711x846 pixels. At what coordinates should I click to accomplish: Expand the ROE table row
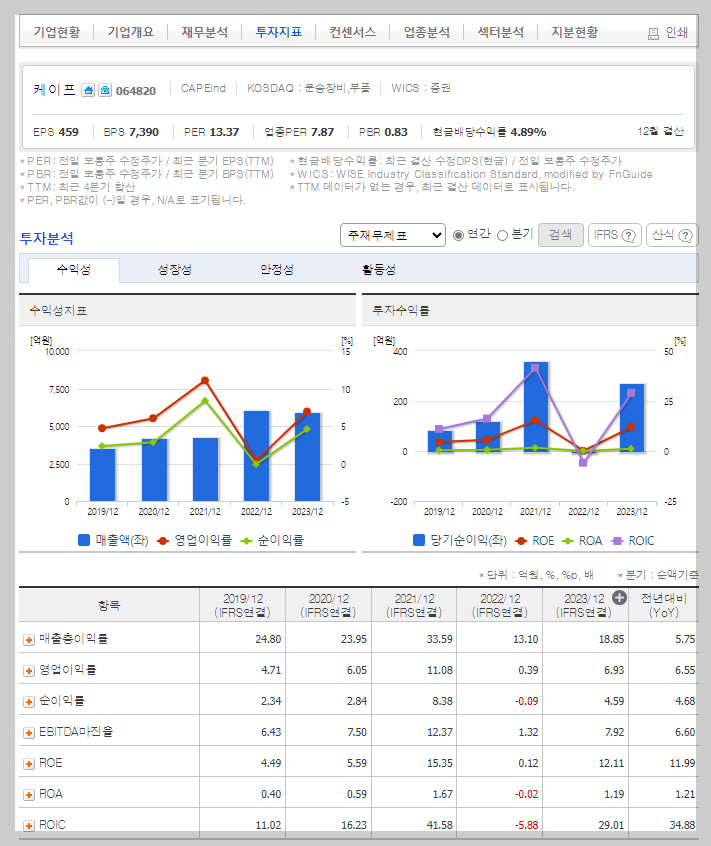click(x=29, y=764)
